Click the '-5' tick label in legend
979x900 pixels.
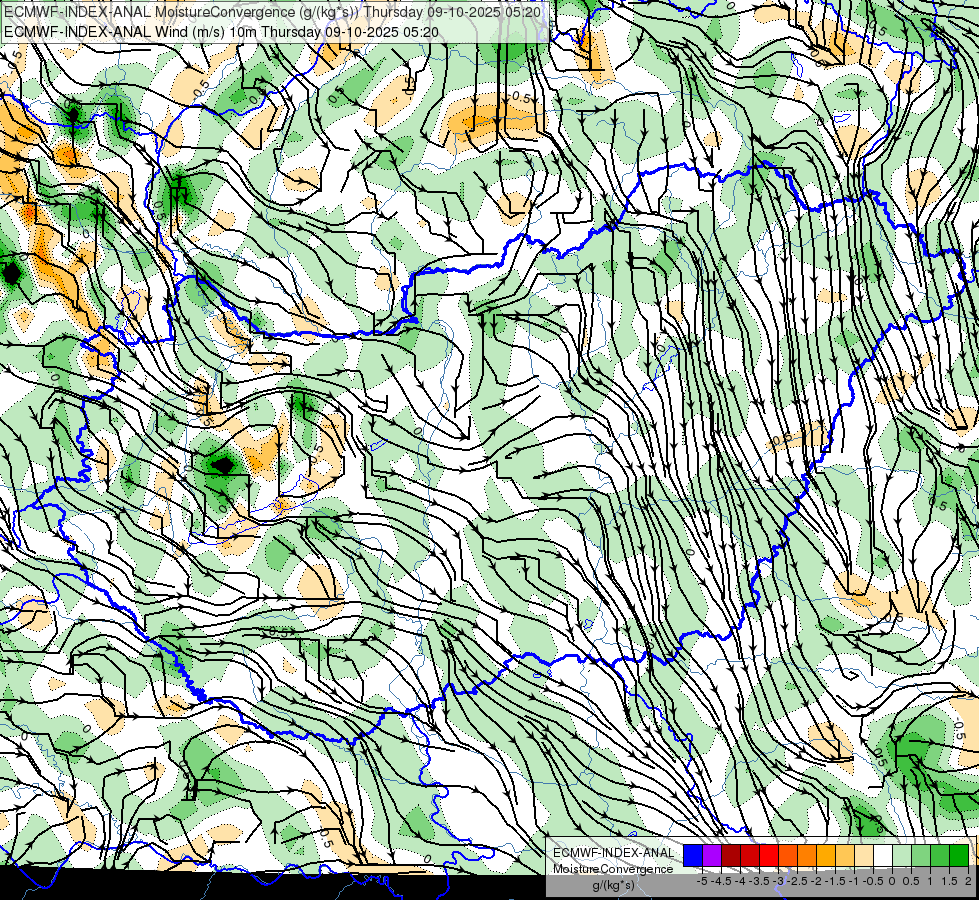702,881
